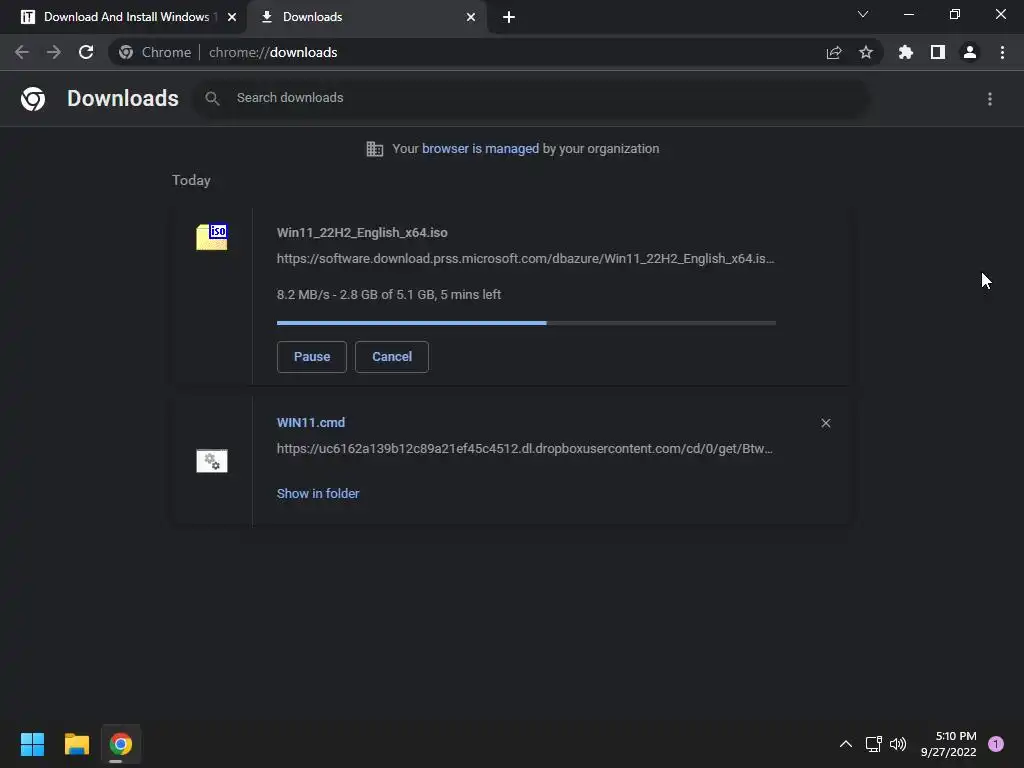Open the volume speaker tray icon

pos(899,744)
